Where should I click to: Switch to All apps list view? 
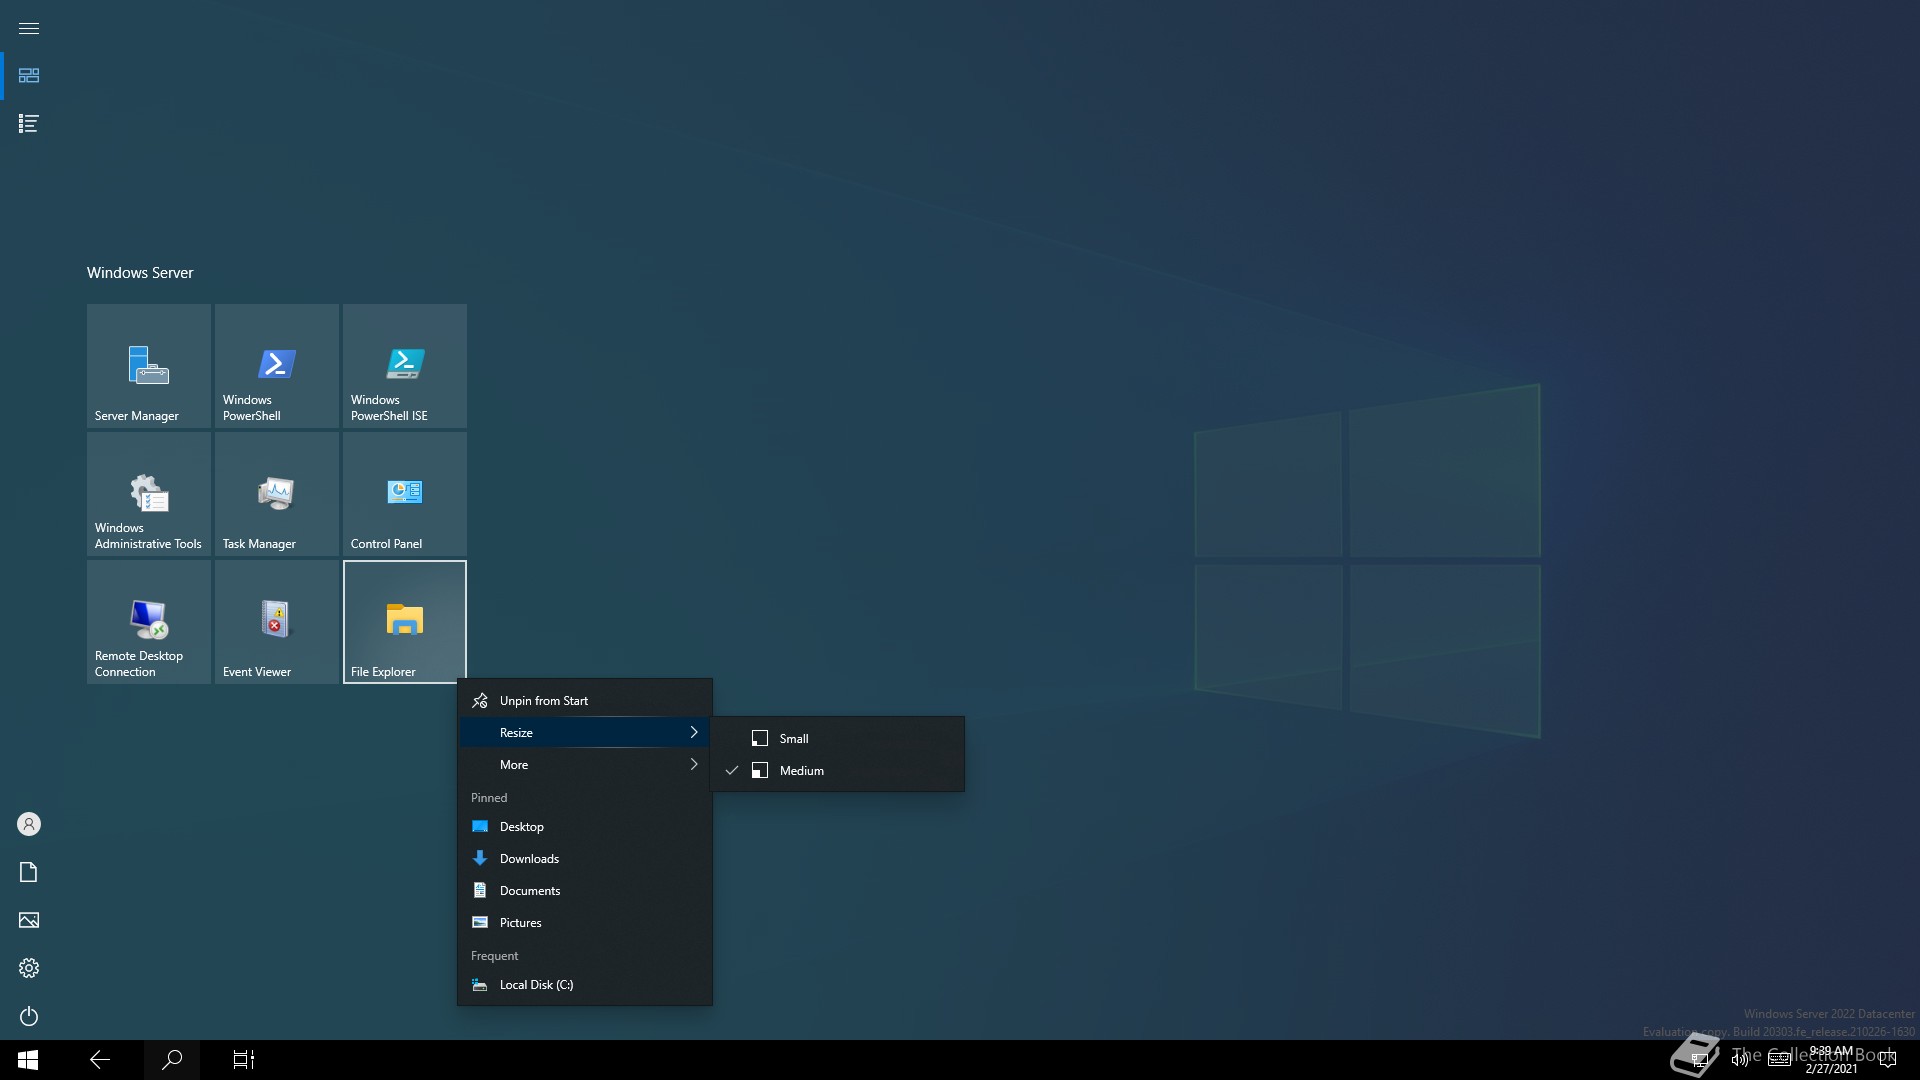(29, 124)
